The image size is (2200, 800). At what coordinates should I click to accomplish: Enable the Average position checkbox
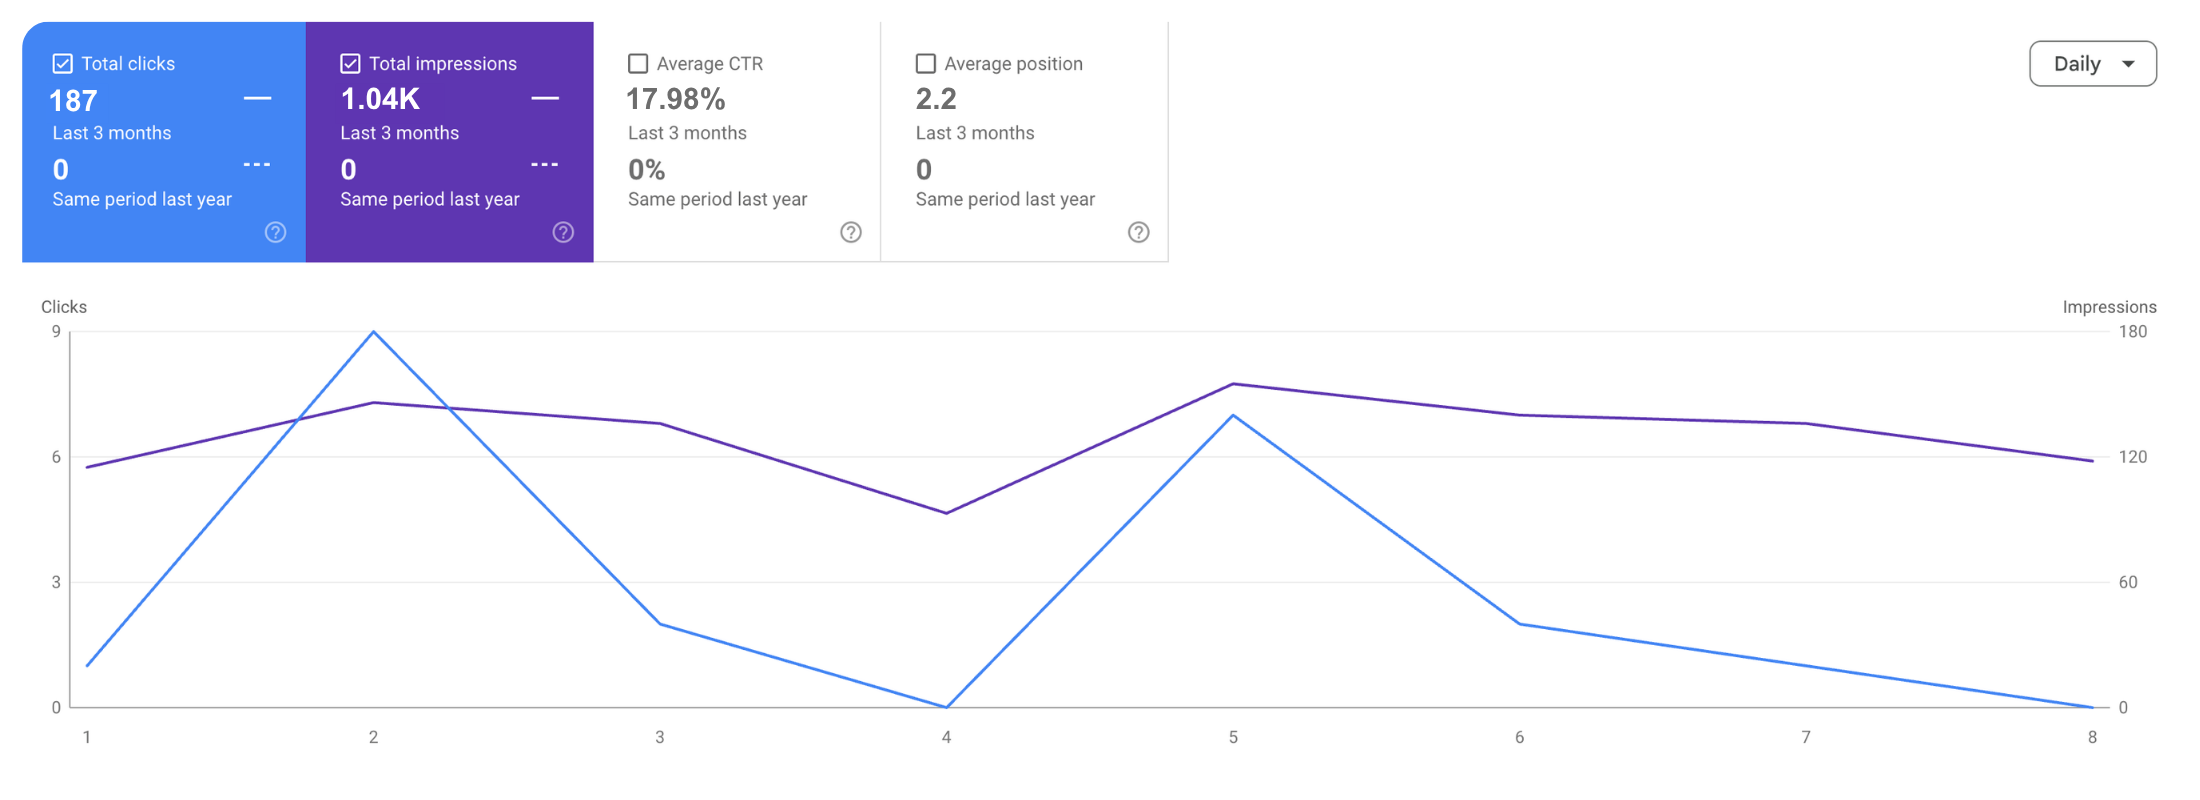[x=926, y=64]
